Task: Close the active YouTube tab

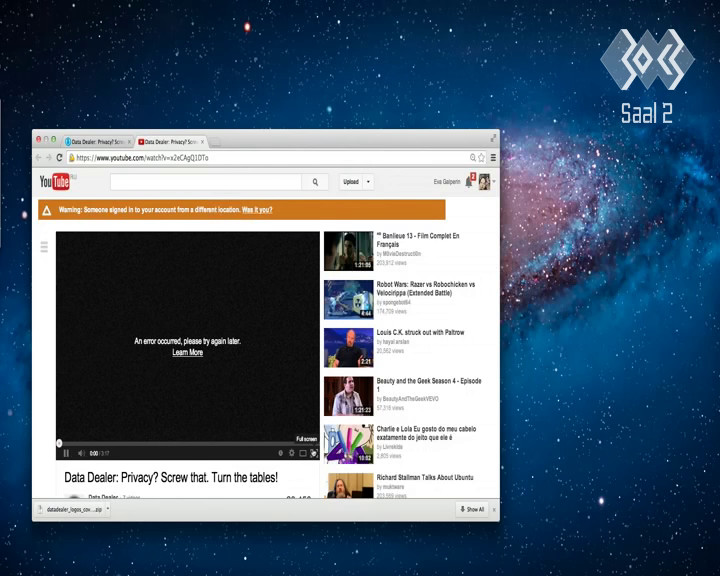Action: pyautogui.click(x=202, y=142)
